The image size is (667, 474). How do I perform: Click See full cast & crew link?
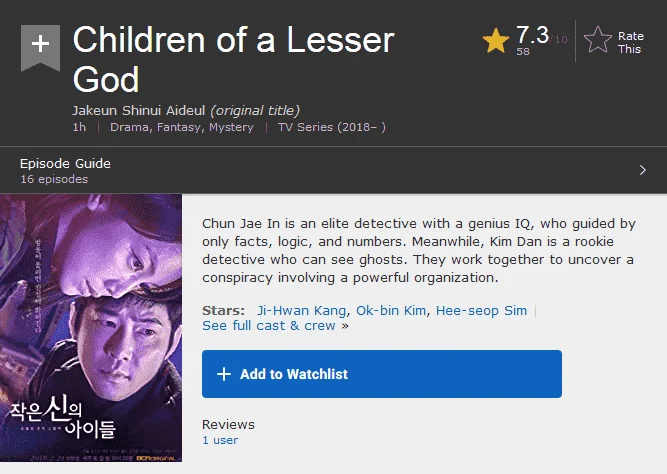coord(269,326)
